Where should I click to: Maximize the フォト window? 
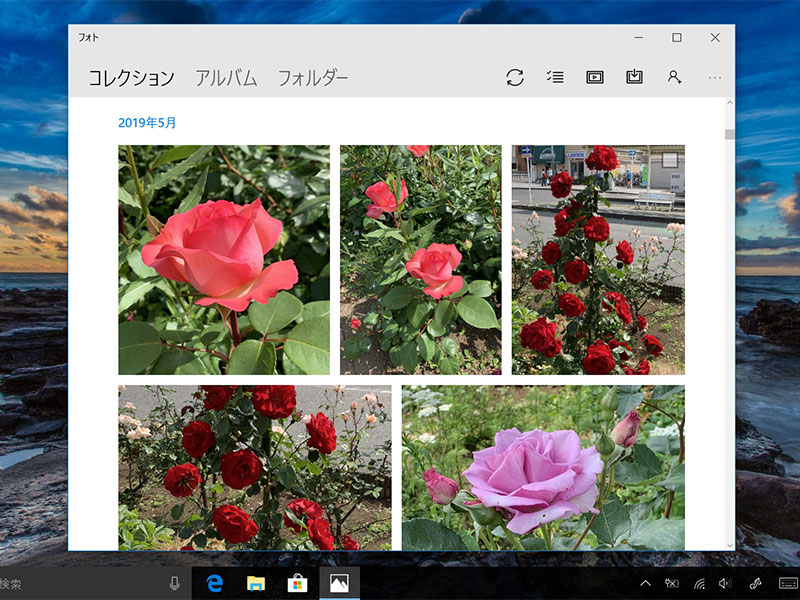[x=677, y=37]
